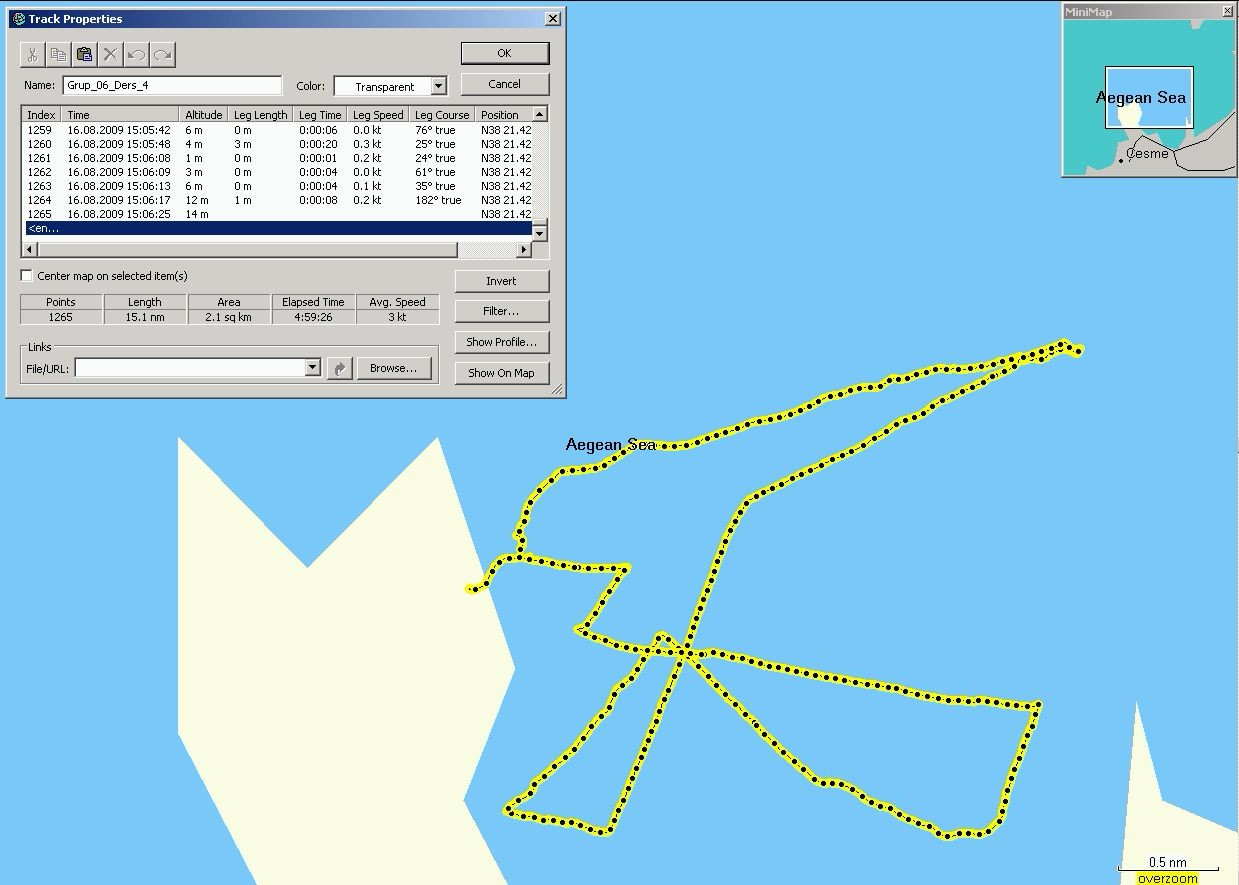Viewport: 1239px width, 885px height.
Task: Invert the track direction
Action: [x=501, y=281]
